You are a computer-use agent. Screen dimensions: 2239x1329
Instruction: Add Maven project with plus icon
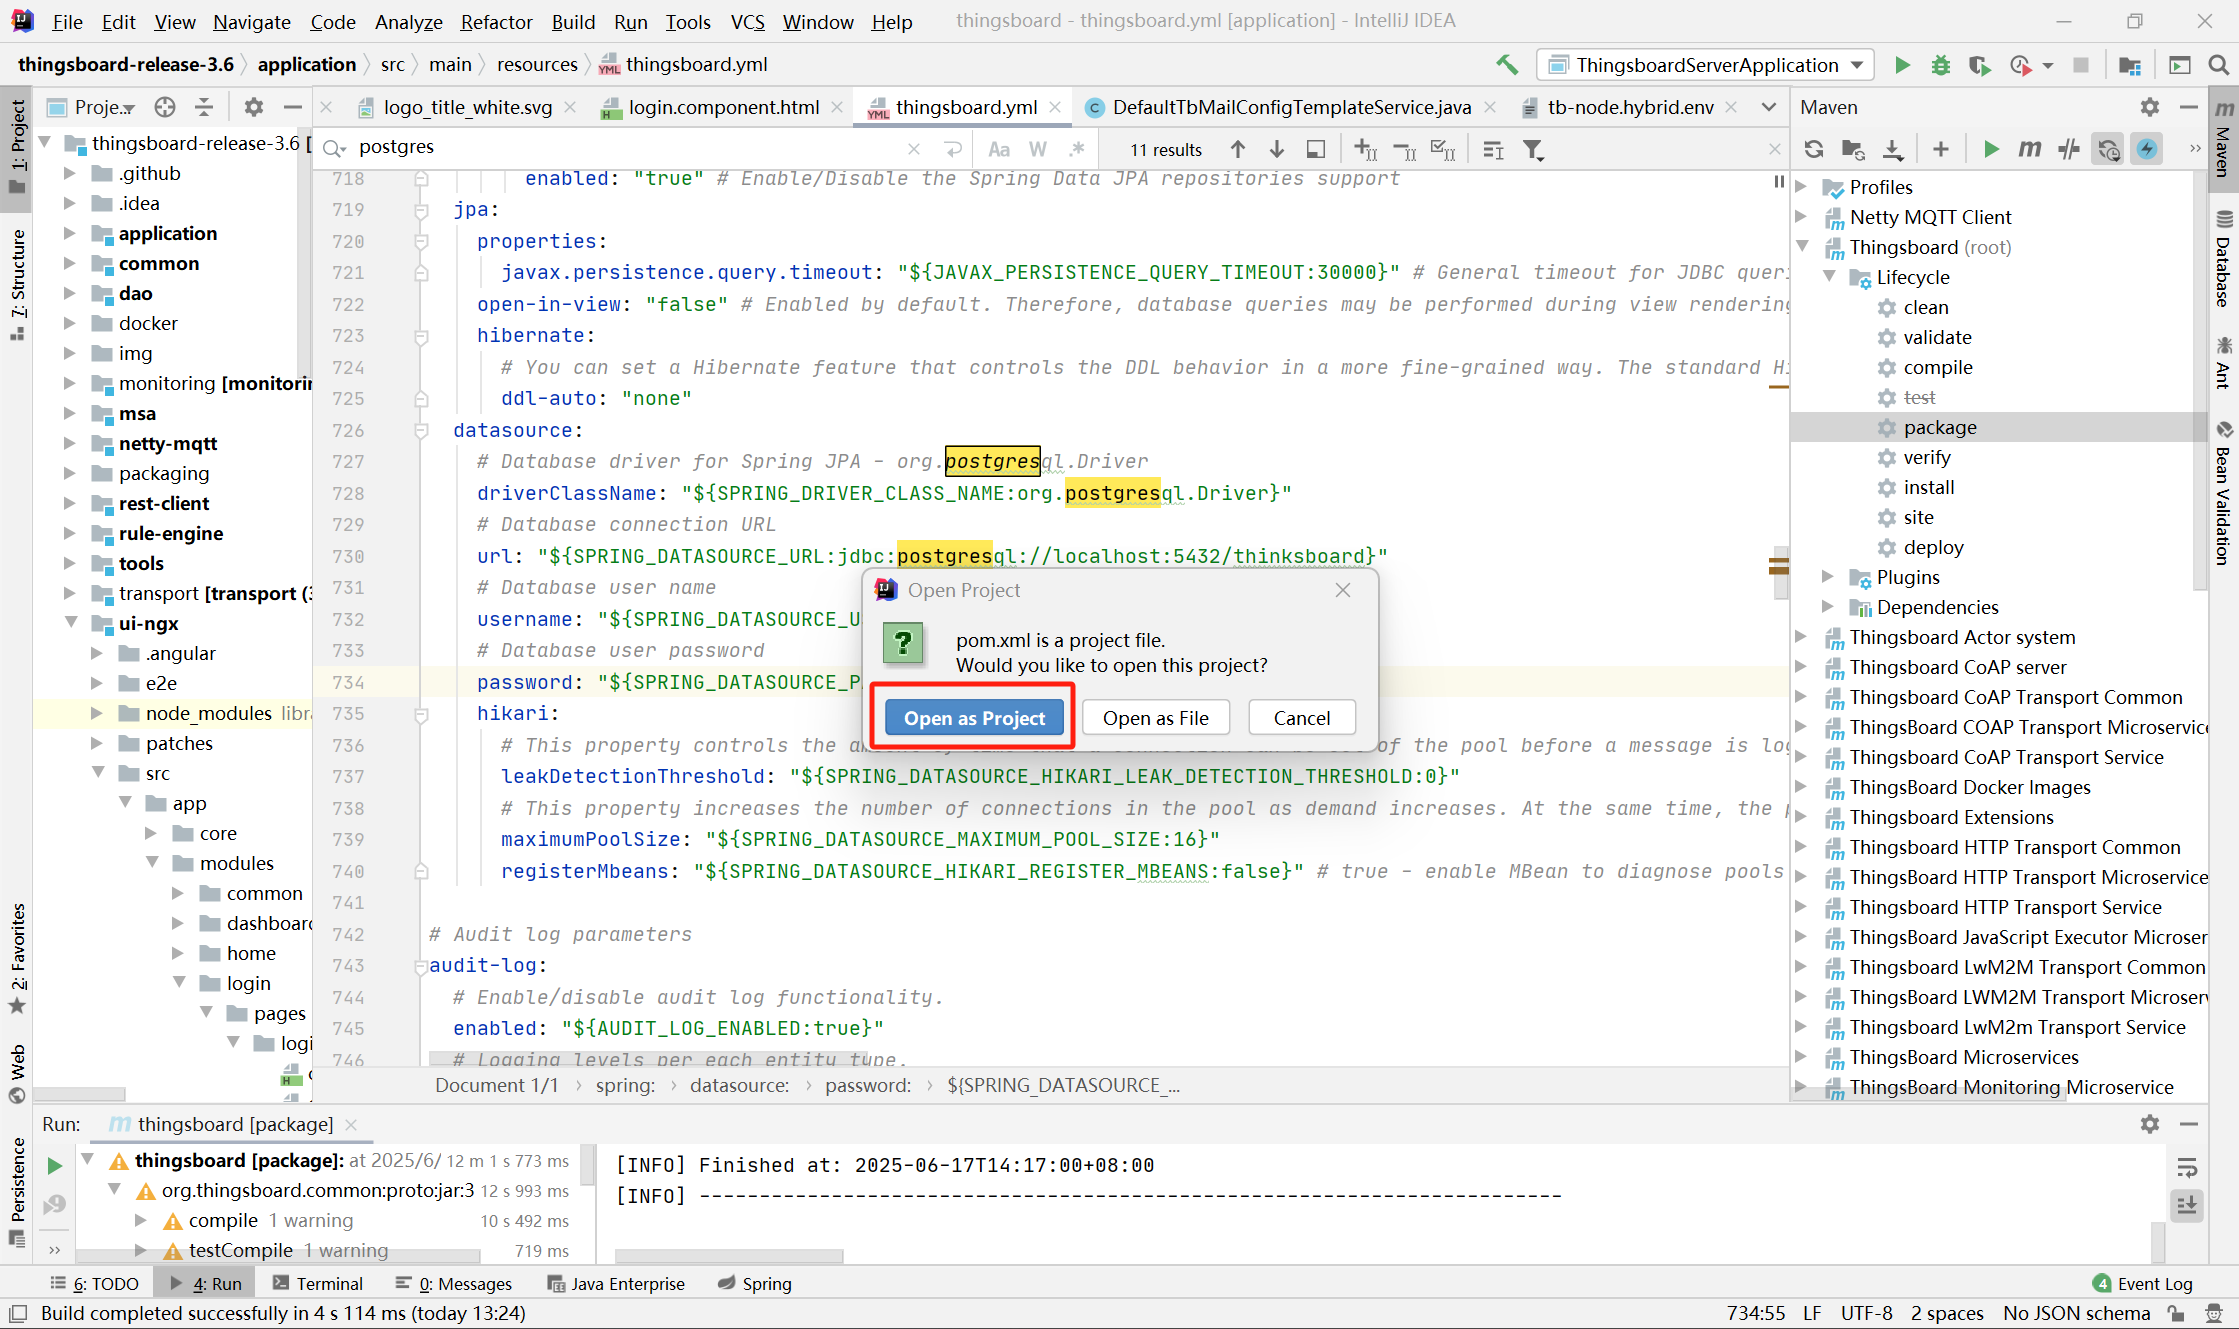click(1941, 149)
